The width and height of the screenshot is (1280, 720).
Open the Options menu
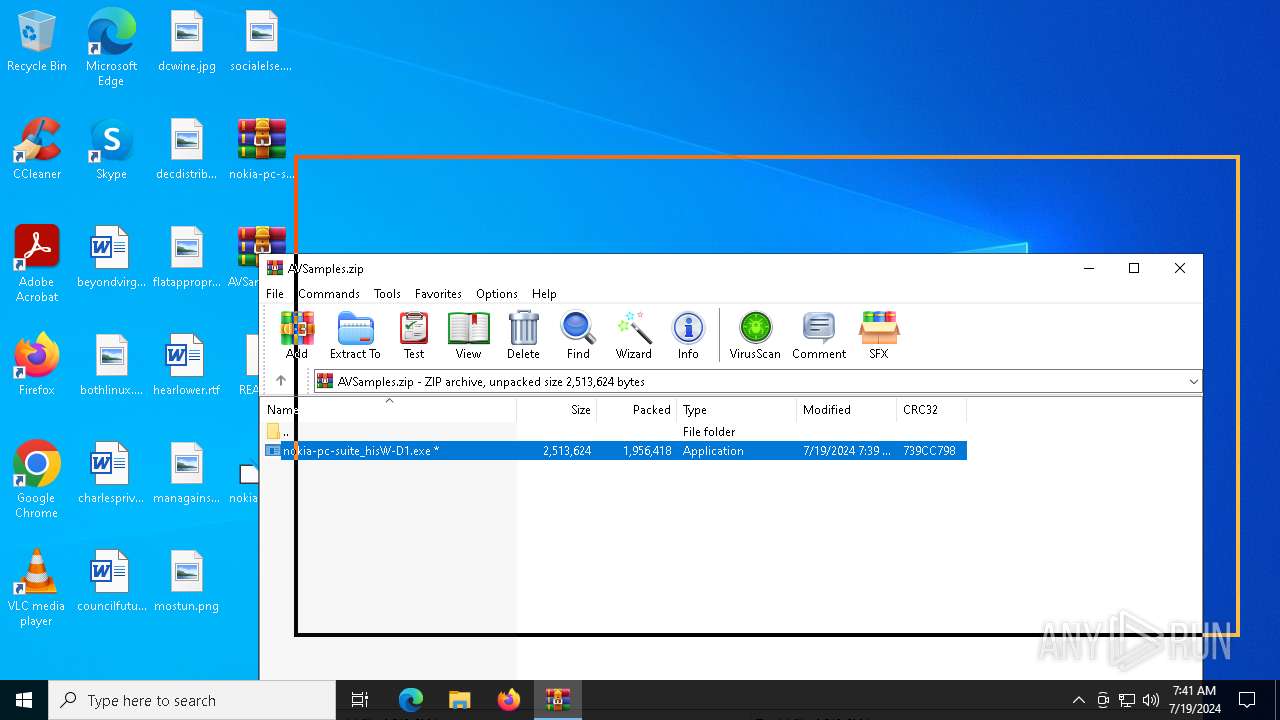pos(497,294)
